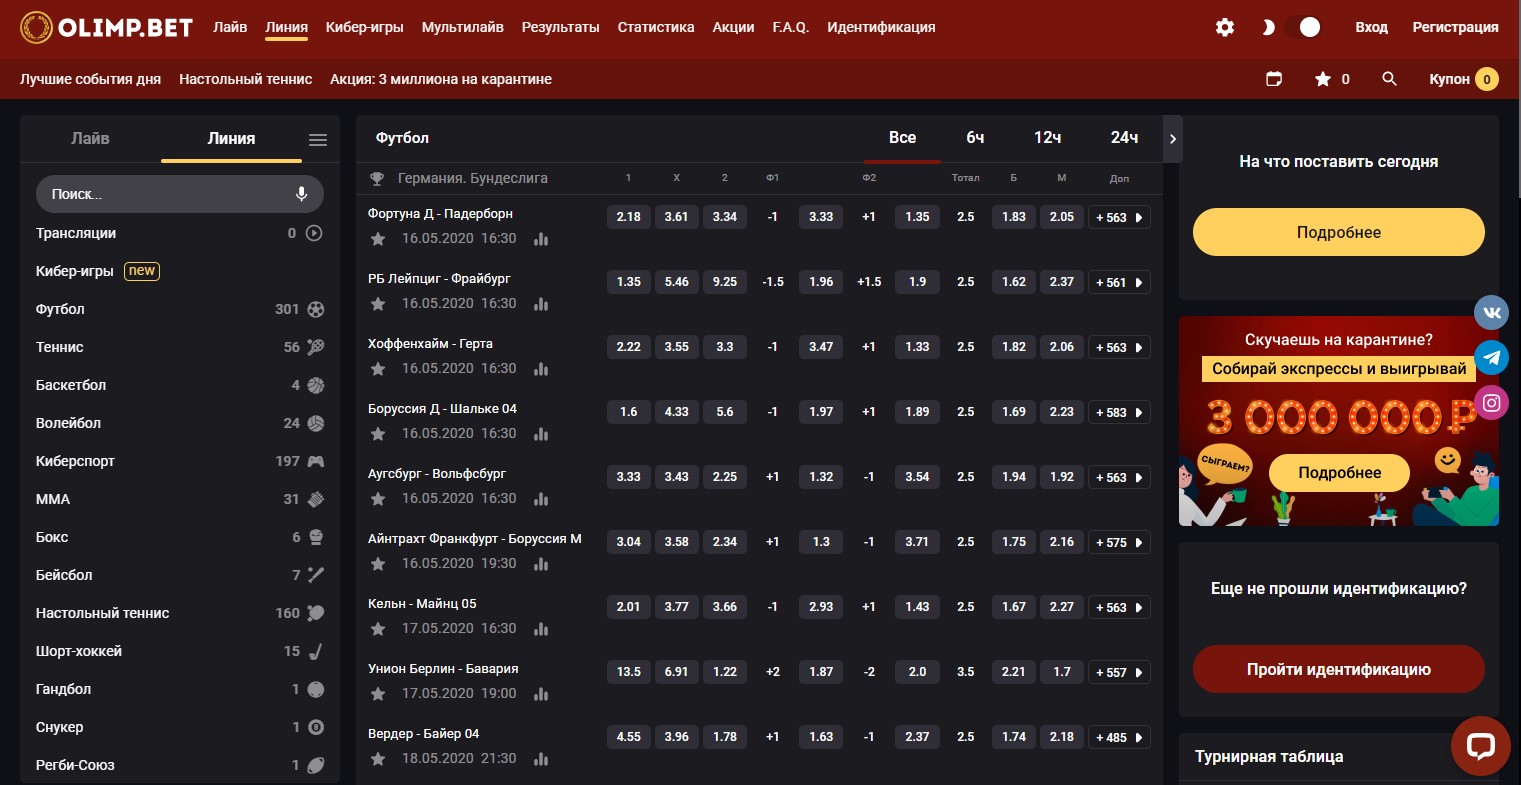Click the Пройти идентификацию button
Screen dimensions: 1521x785
point(1338,670)
